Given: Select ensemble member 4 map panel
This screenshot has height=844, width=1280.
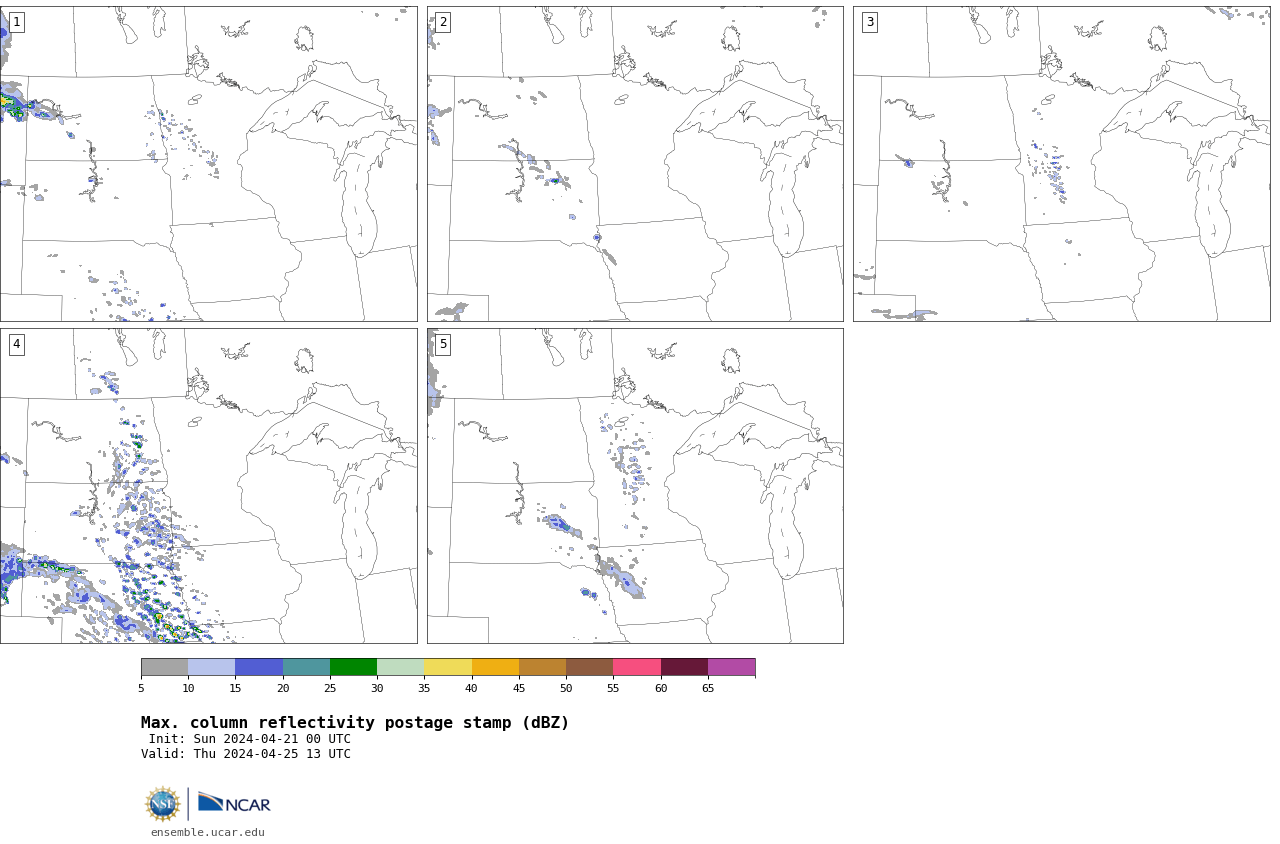Looking at the screenshot, I should coord(208,486).
